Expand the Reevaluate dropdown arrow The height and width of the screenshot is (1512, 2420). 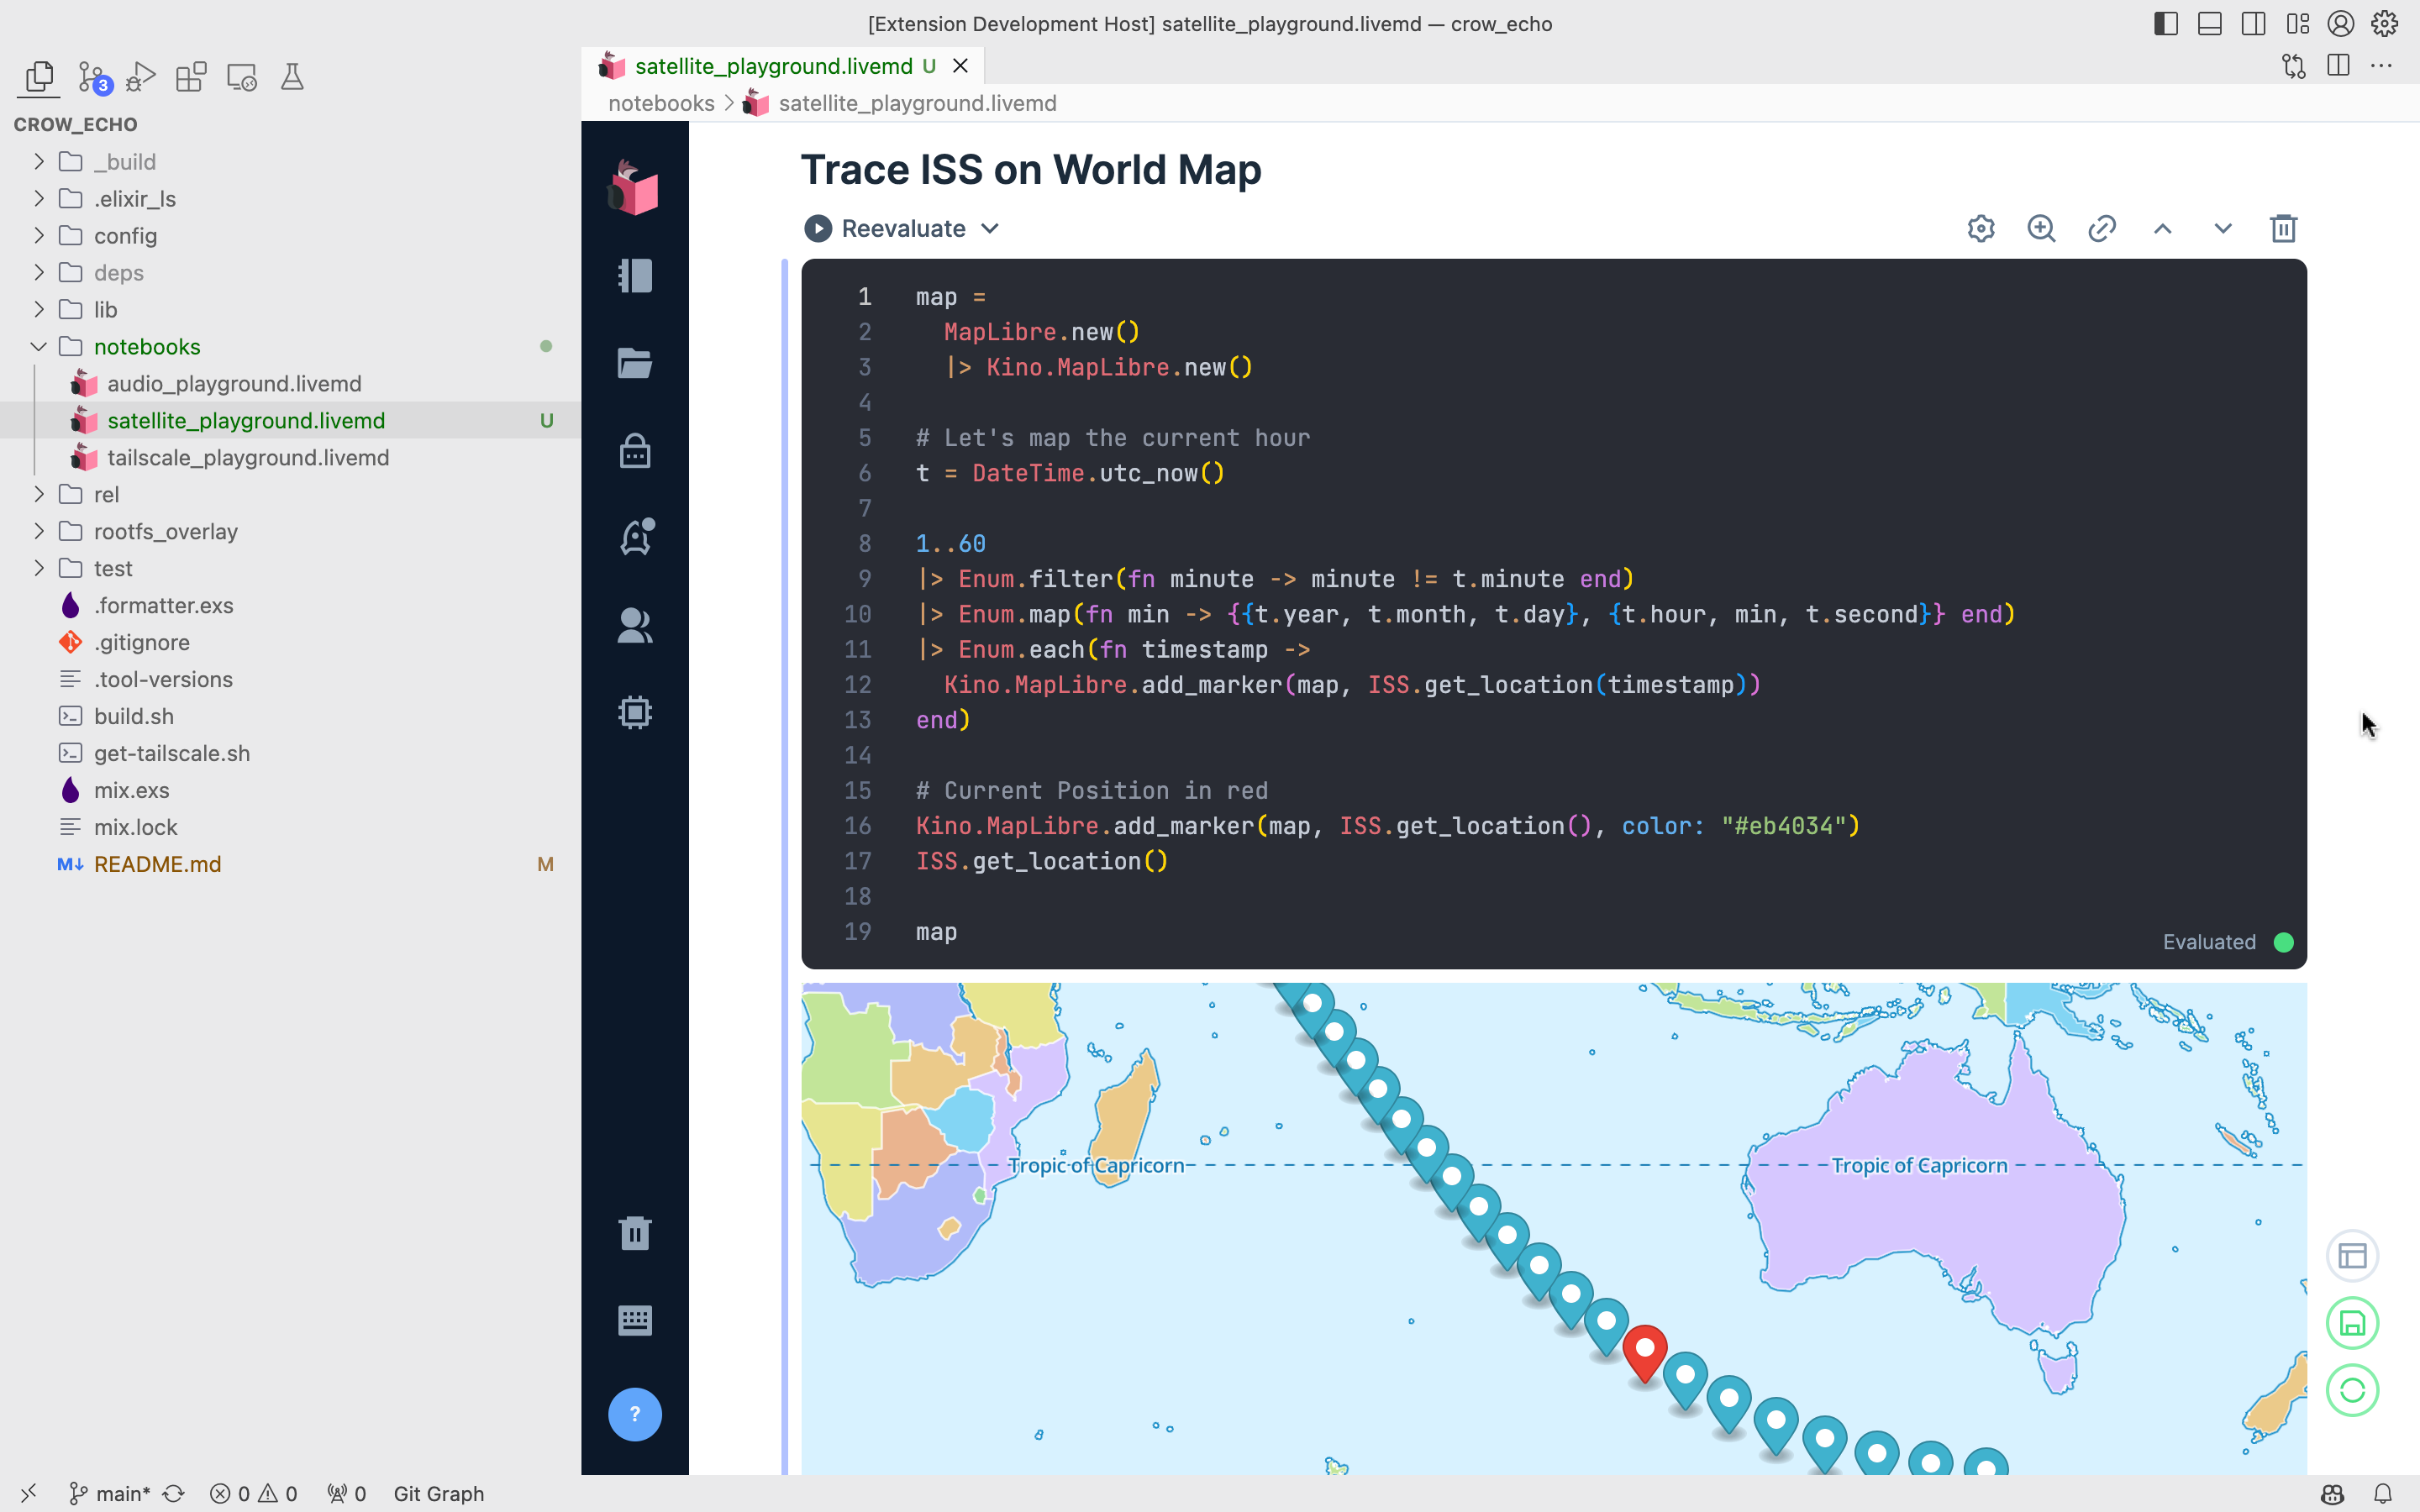(992, 227)
